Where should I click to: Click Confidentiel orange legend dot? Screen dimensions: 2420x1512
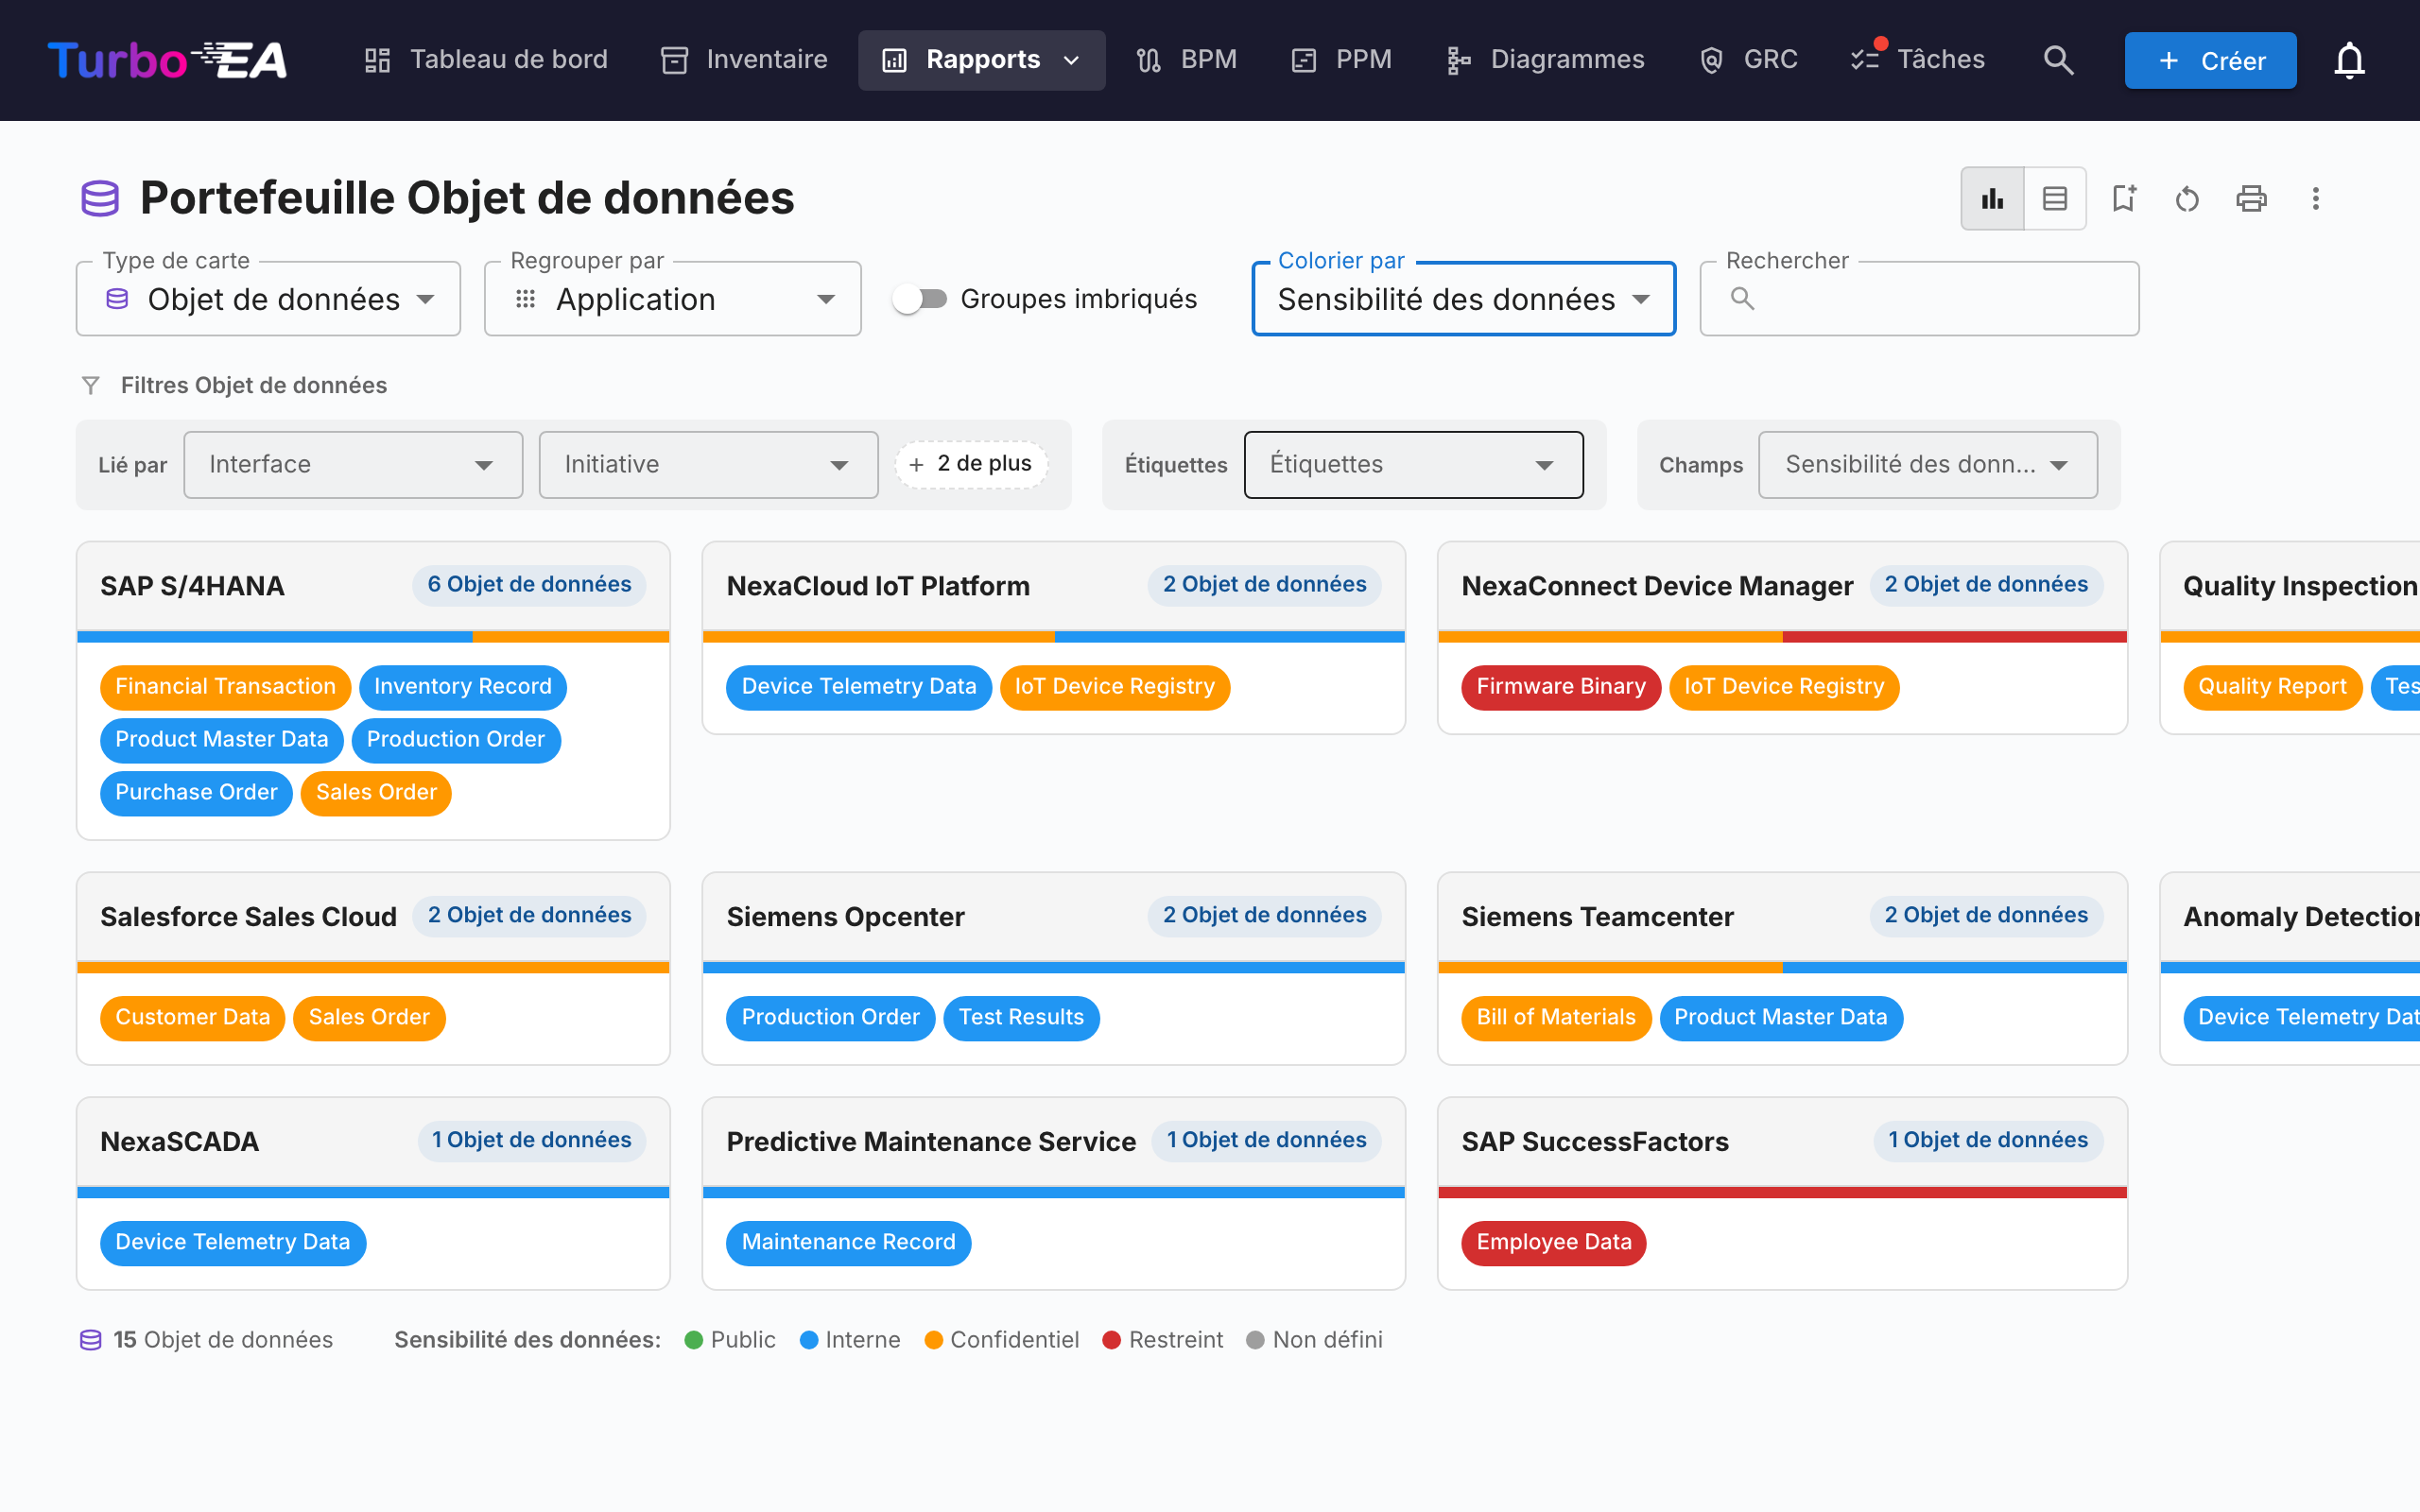[933, 1340]
